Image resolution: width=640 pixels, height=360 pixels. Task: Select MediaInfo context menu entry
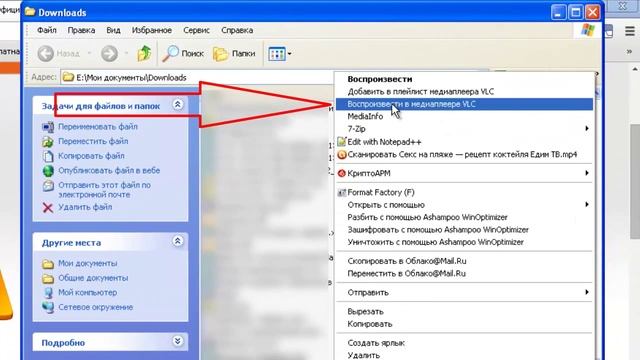[464, 116]
